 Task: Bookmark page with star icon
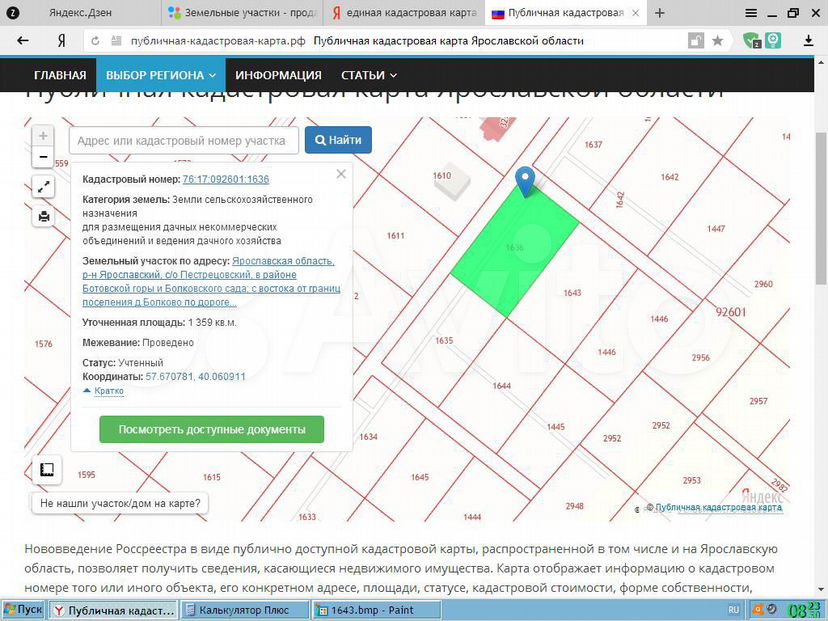point(717,42)
